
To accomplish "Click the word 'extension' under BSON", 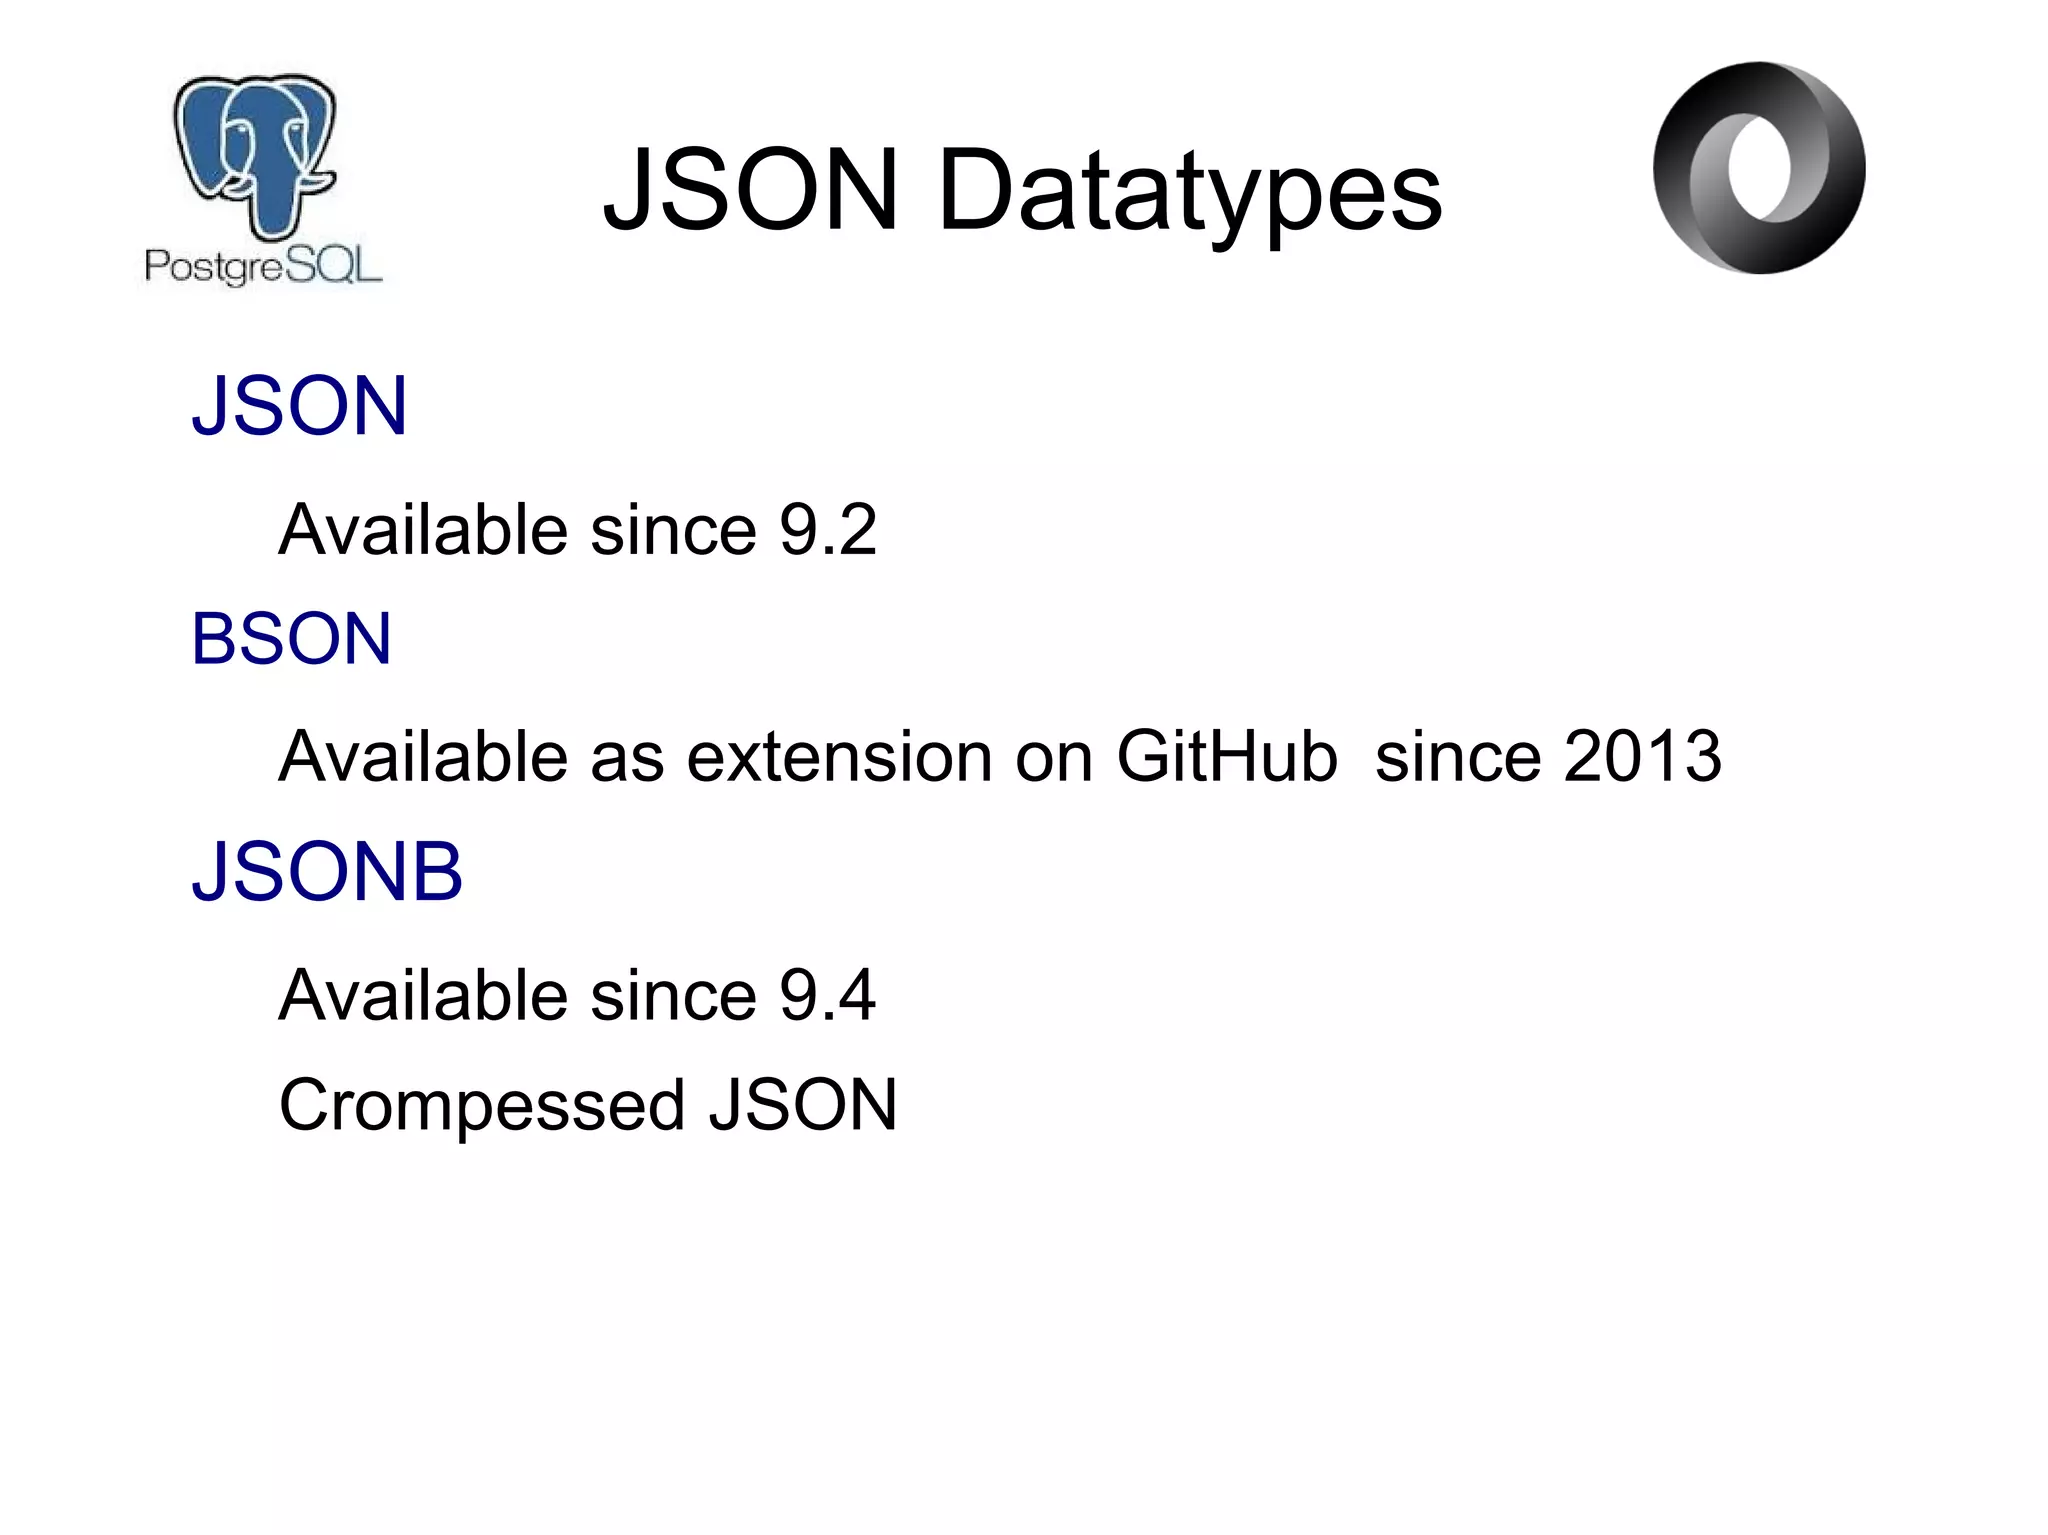I will pos(841,756).
